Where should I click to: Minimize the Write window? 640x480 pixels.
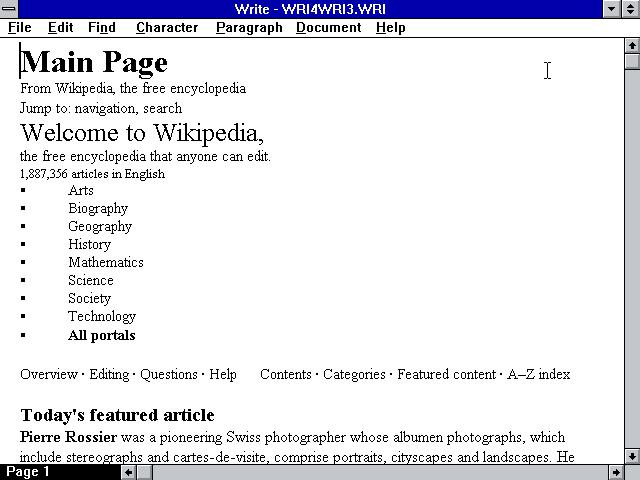pos(612,9)
